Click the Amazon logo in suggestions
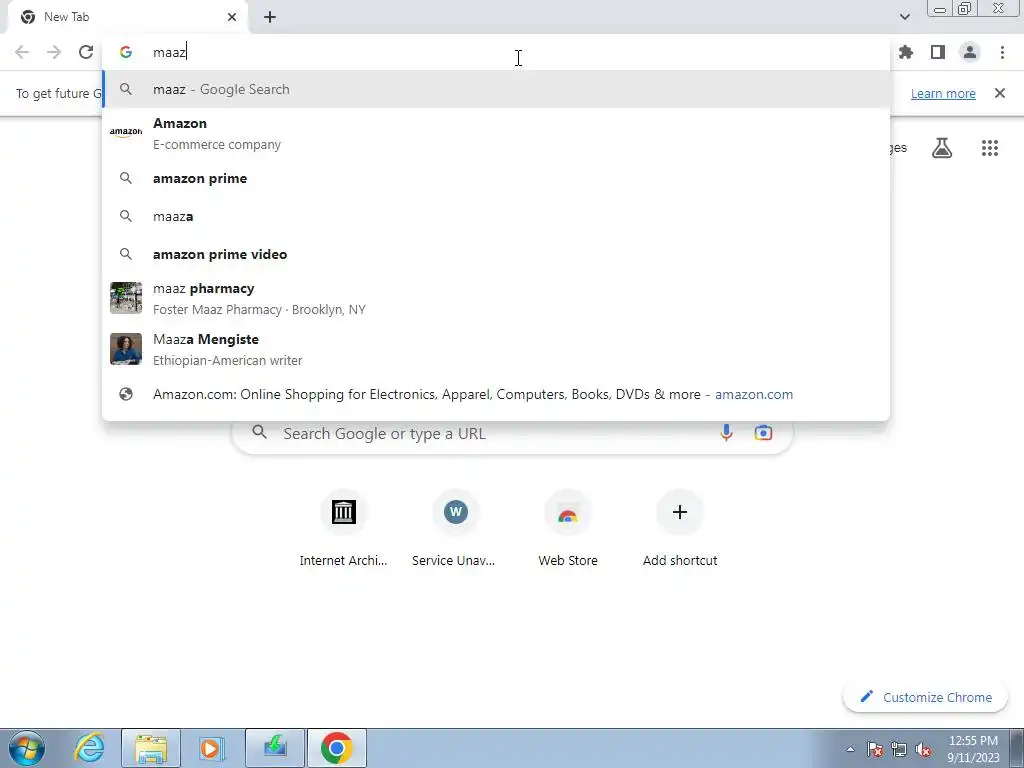The height and width of the screenshot is (768, 1024). [x=126, y=133]
